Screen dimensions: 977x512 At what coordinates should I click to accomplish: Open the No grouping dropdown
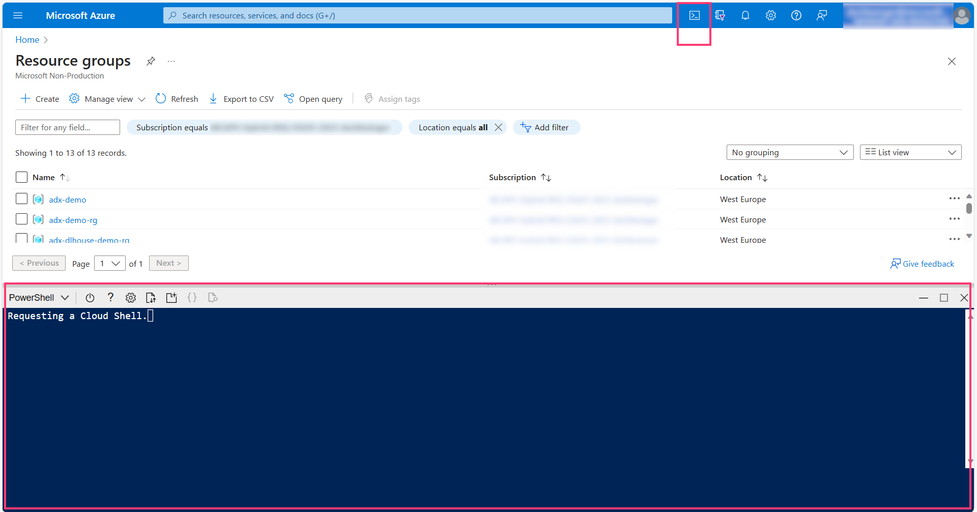(x=789, y=152)
